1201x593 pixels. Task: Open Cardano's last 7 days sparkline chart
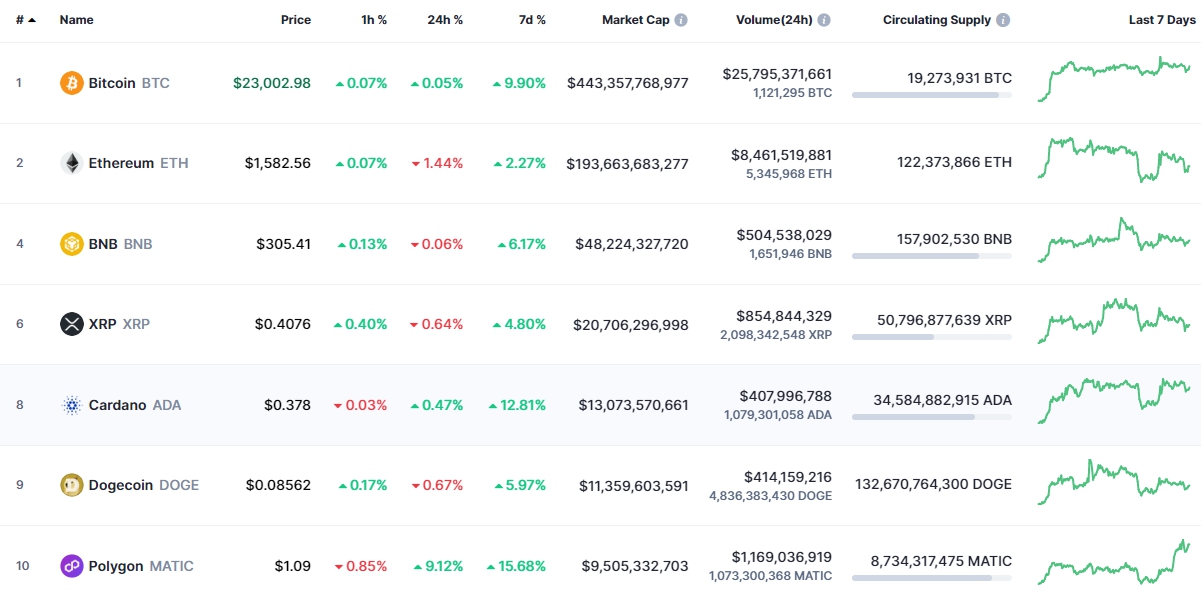coord(1115,401)
